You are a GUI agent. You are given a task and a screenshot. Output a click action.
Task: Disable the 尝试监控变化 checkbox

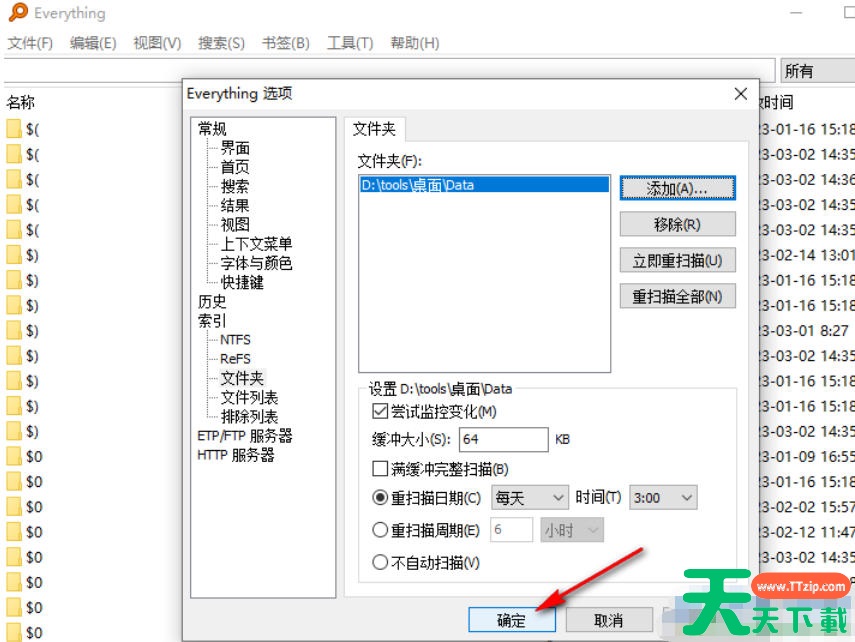[378, 414]
